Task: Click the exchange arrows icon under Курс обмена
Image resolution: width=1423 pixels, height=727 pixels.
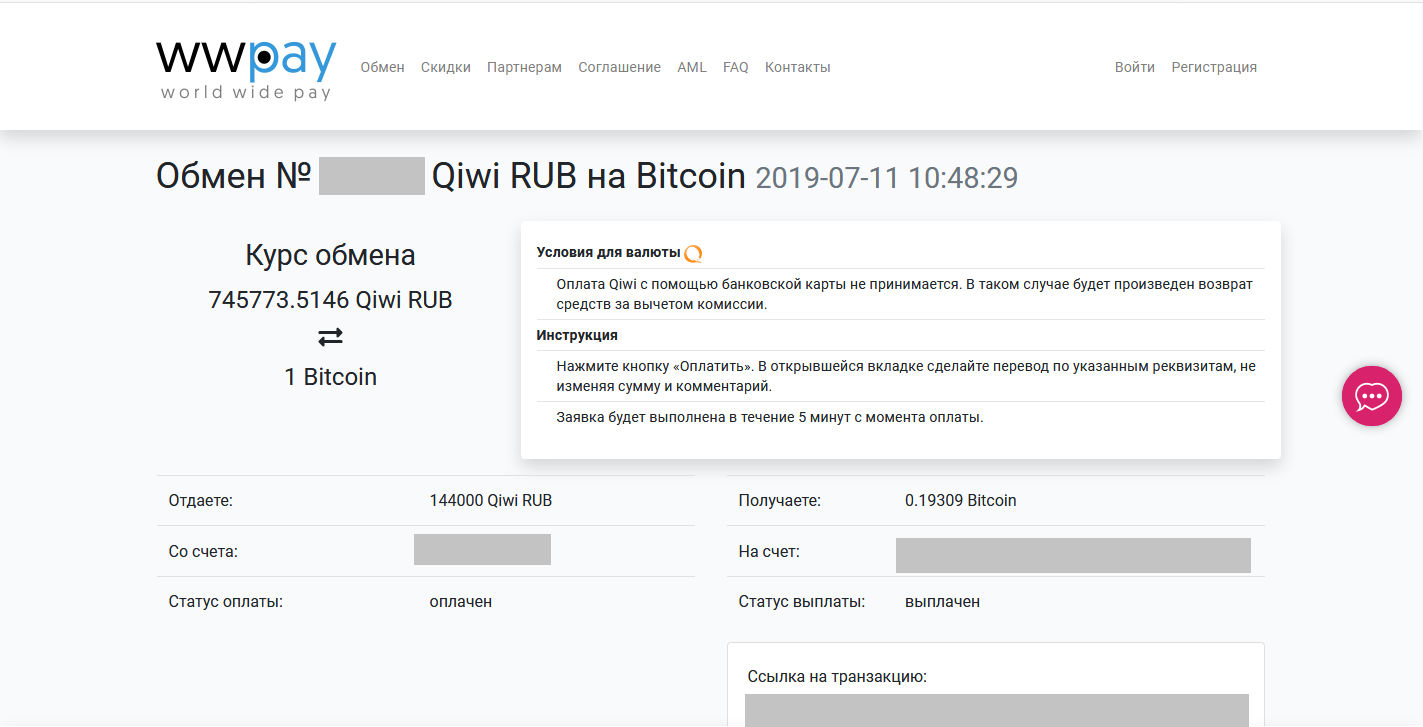Action: click(330, 338)
